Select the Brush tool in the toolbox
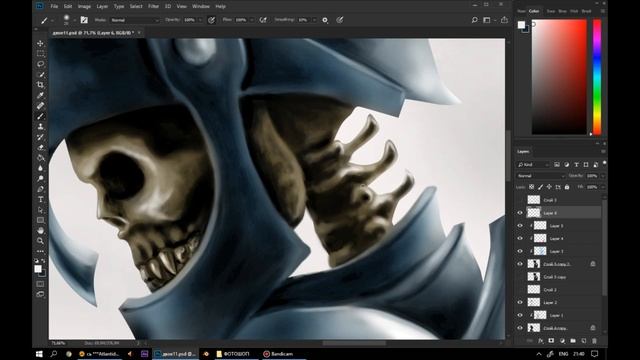 pyautogui.click(x=40, y=116)
